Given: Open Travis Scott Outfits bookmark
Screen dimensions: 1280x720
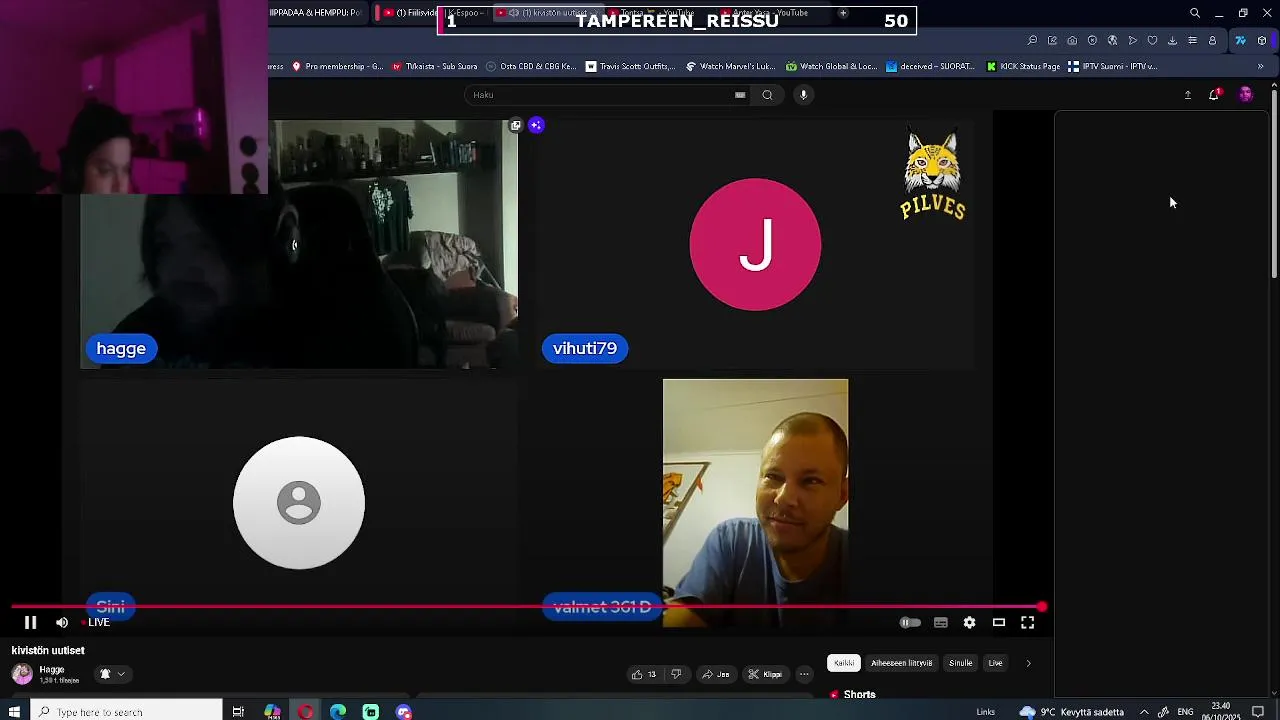Looking at the screenshot, I should pyautogui.click(x=631, y=67).
